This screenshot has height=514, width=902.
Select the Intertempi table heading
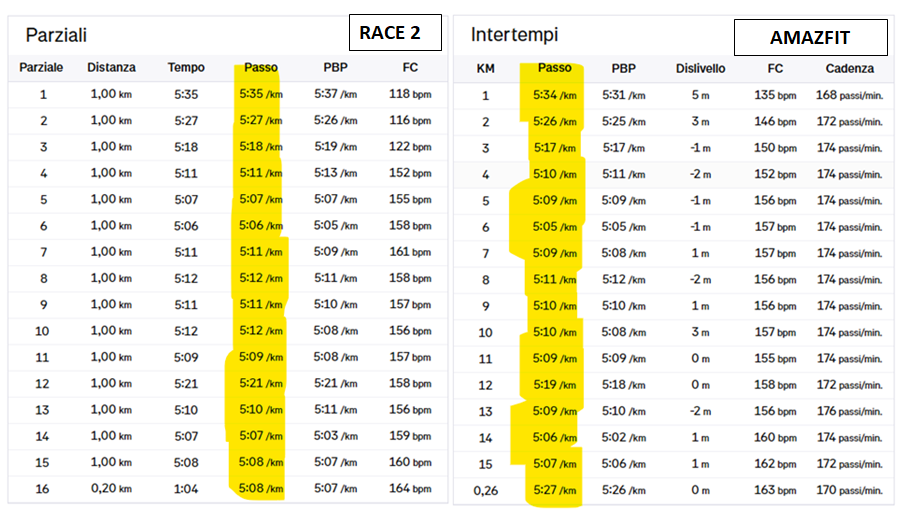[x=514, y=35]
